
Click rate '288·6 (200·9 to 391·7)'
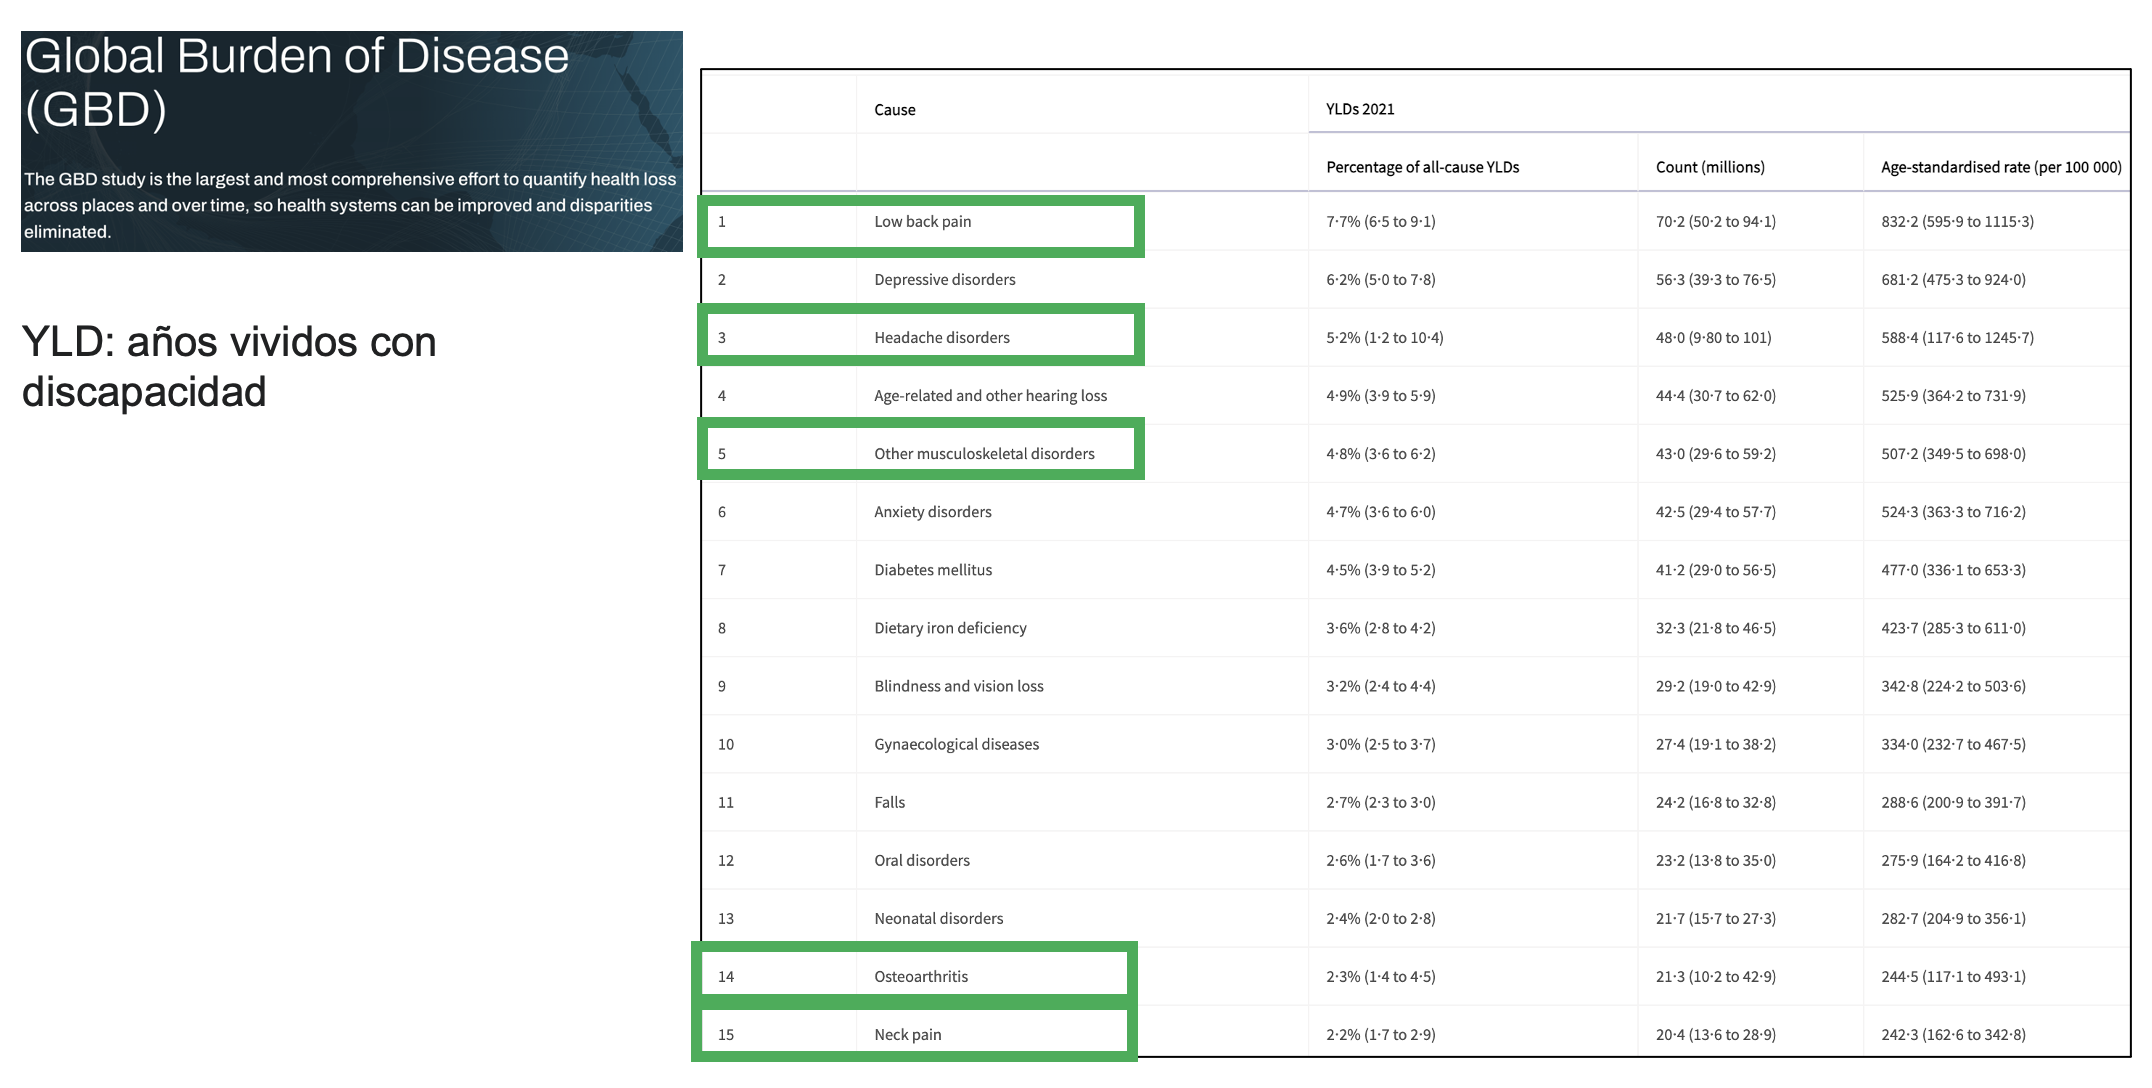click(x=1953, y=802)
